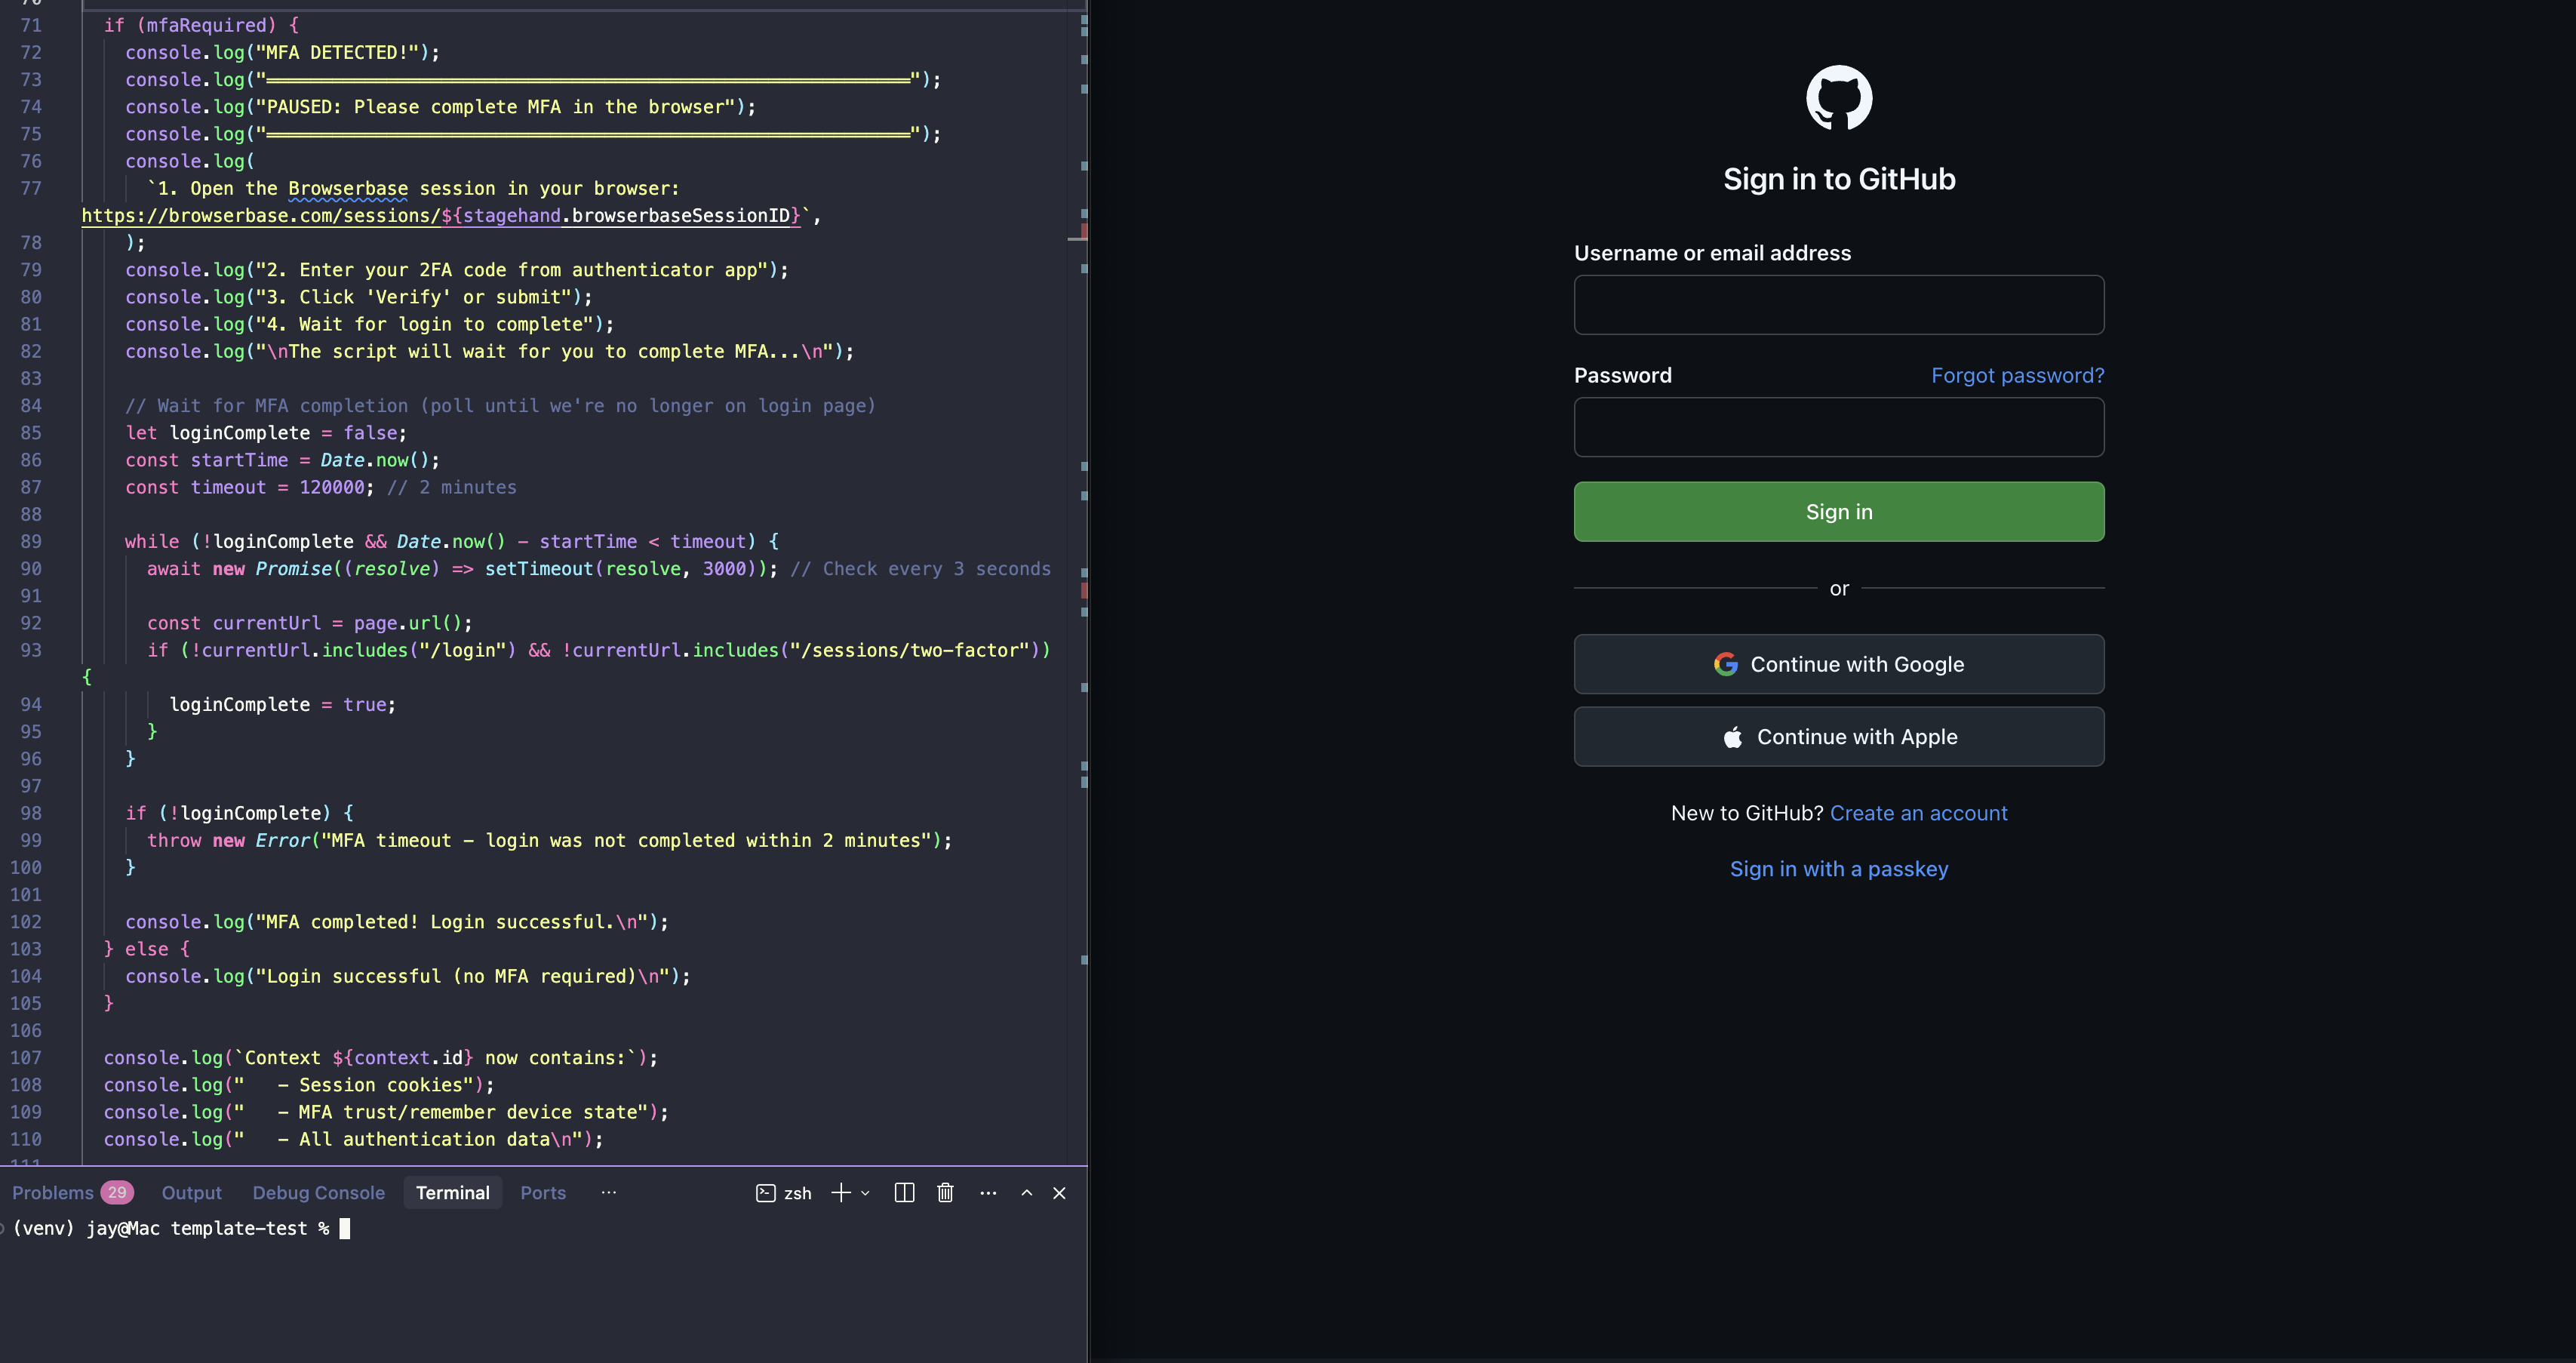The height and width of the screenshot is (1363, 2576).
Task: Click the GitHub octocat logo
Action: (x=1839, y=97)
